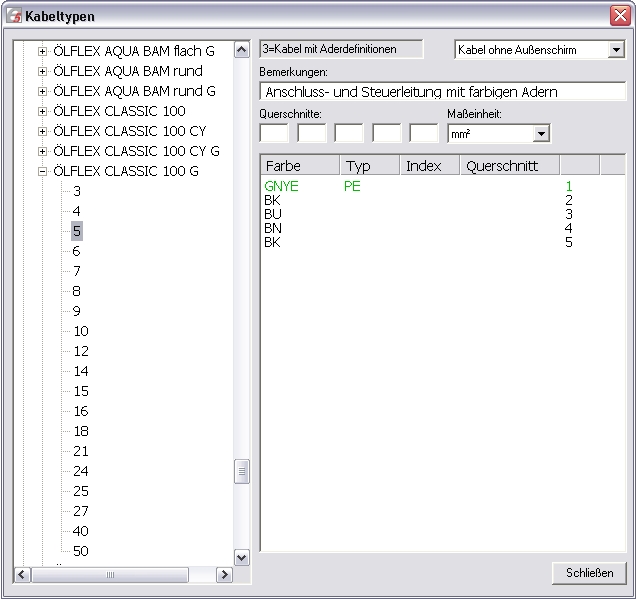The width and height of the screenshot is (637, 599).
Task: Click the Querschnitt column header
Action: [x=509, y=166]
